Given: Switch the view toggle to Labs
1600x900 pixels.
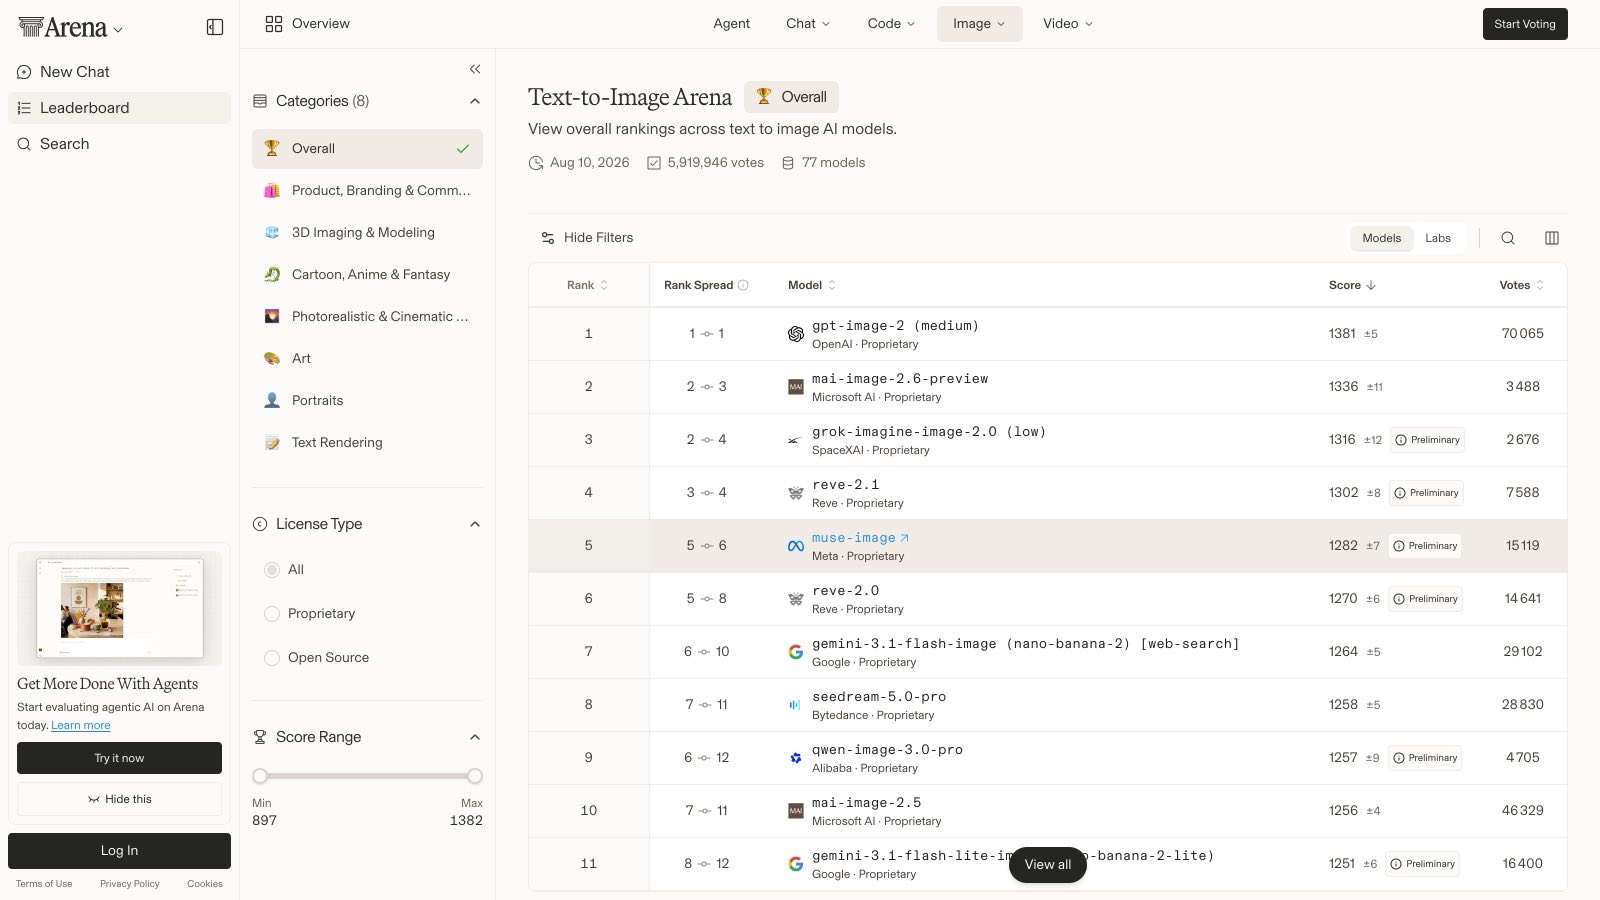Looking at the screenshot, I should 1438,238.
